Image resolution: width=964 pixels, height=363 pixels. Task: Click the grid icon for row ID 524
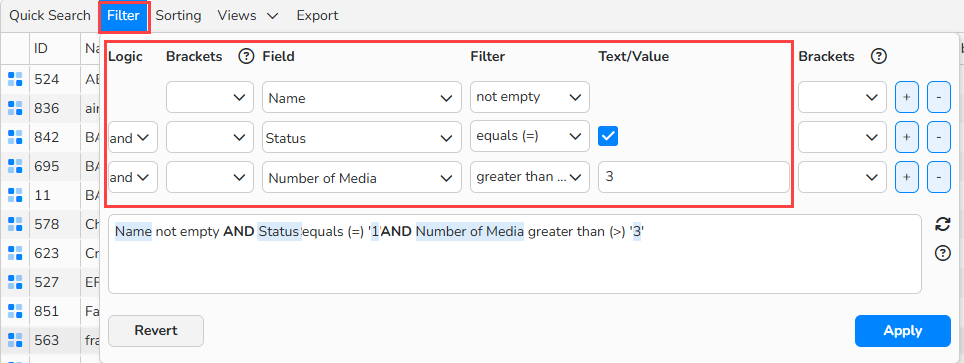tap(15, 79)
